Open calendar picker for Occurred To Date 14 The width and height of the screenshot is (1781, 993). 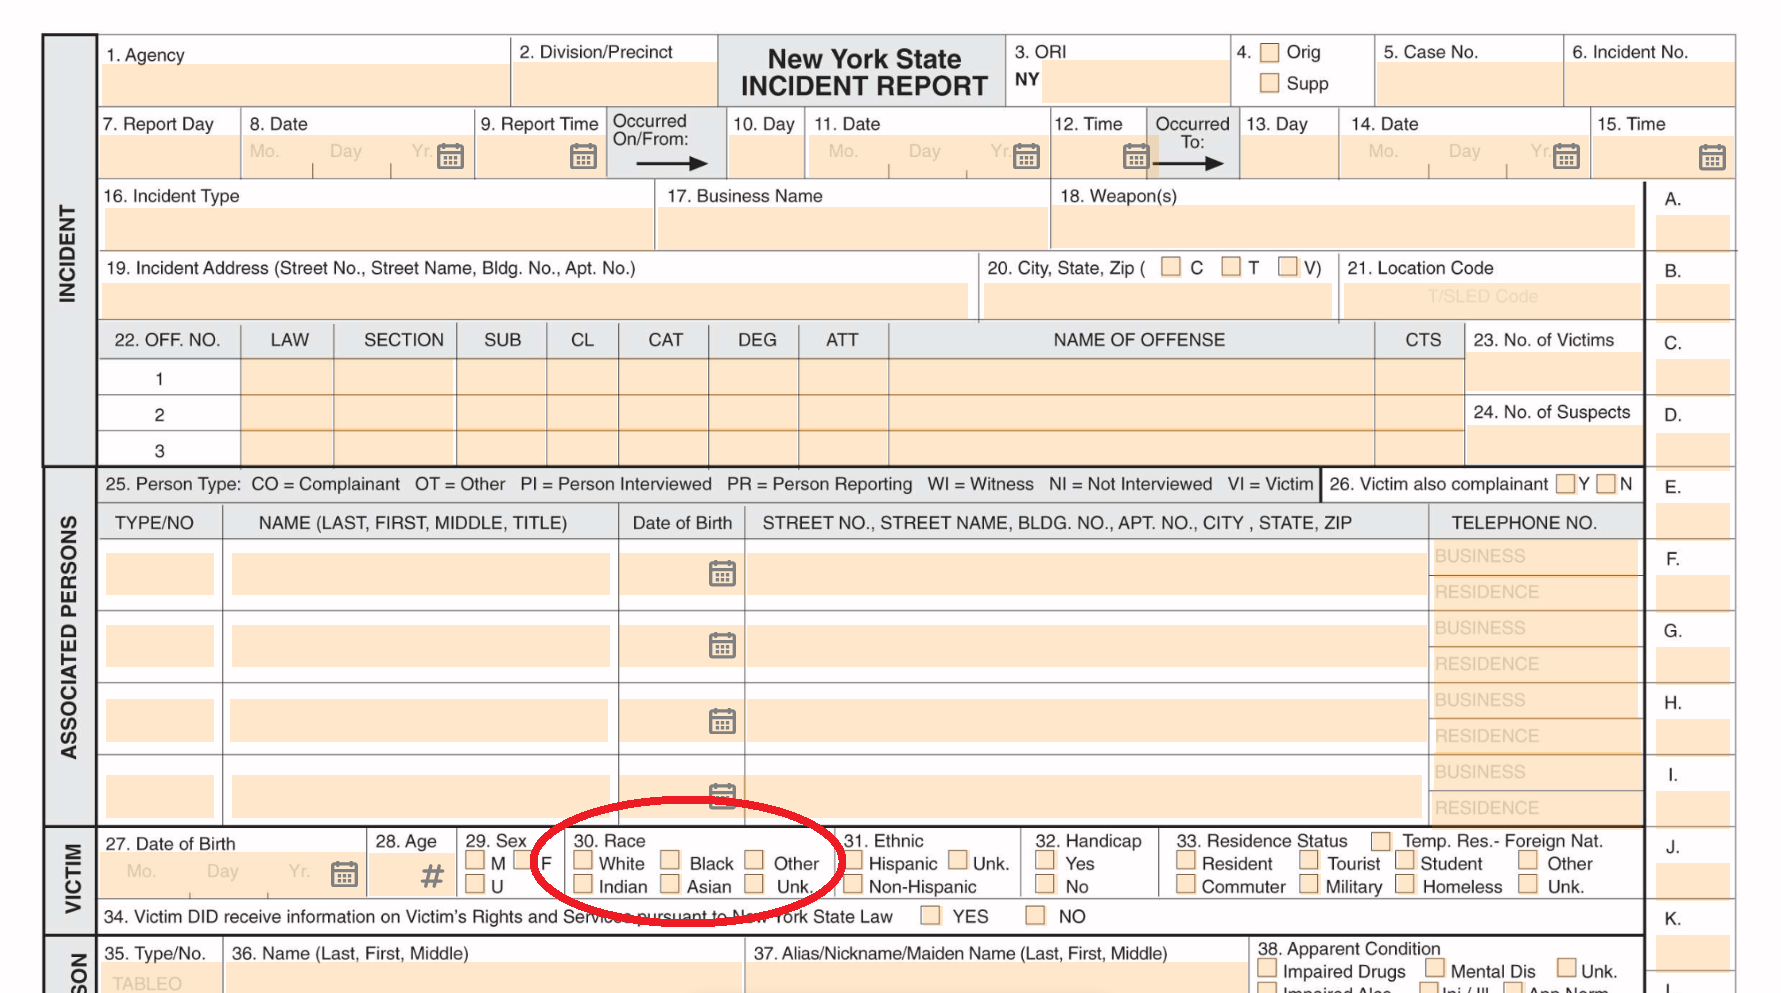1567,157
